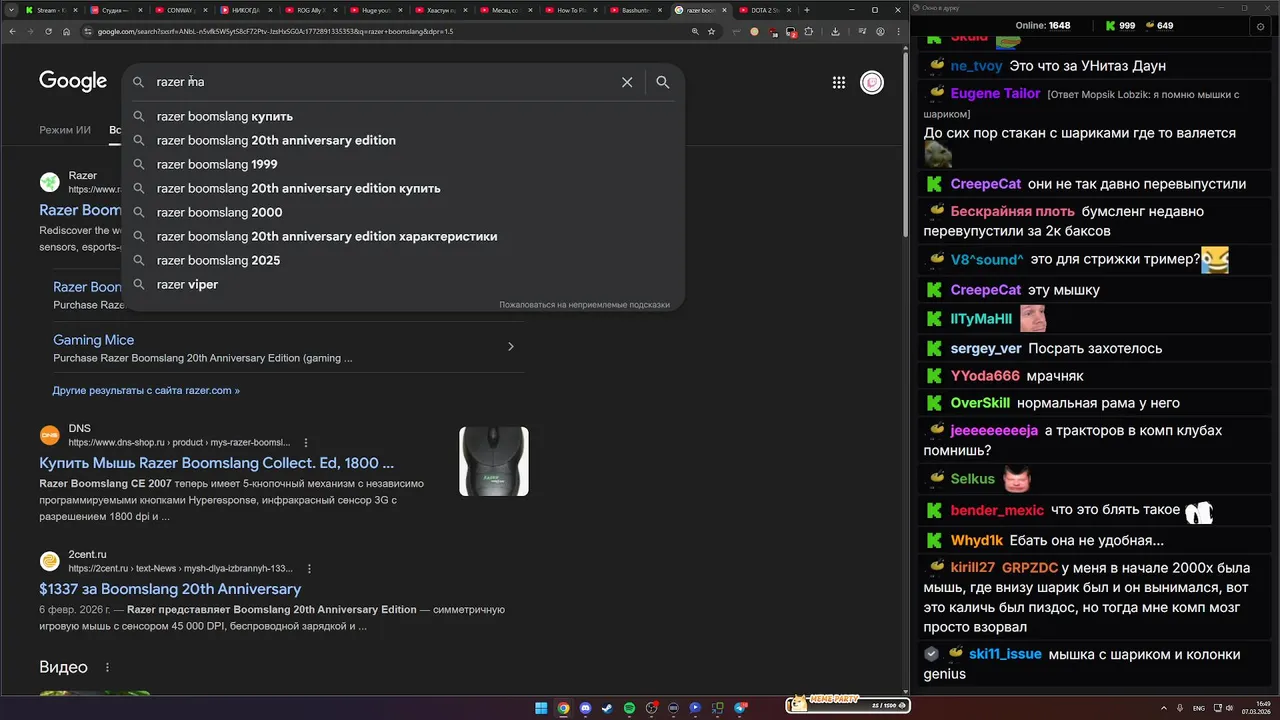Click the Google logo
This screenshot has height=720, width=1280.
point(73,82)
